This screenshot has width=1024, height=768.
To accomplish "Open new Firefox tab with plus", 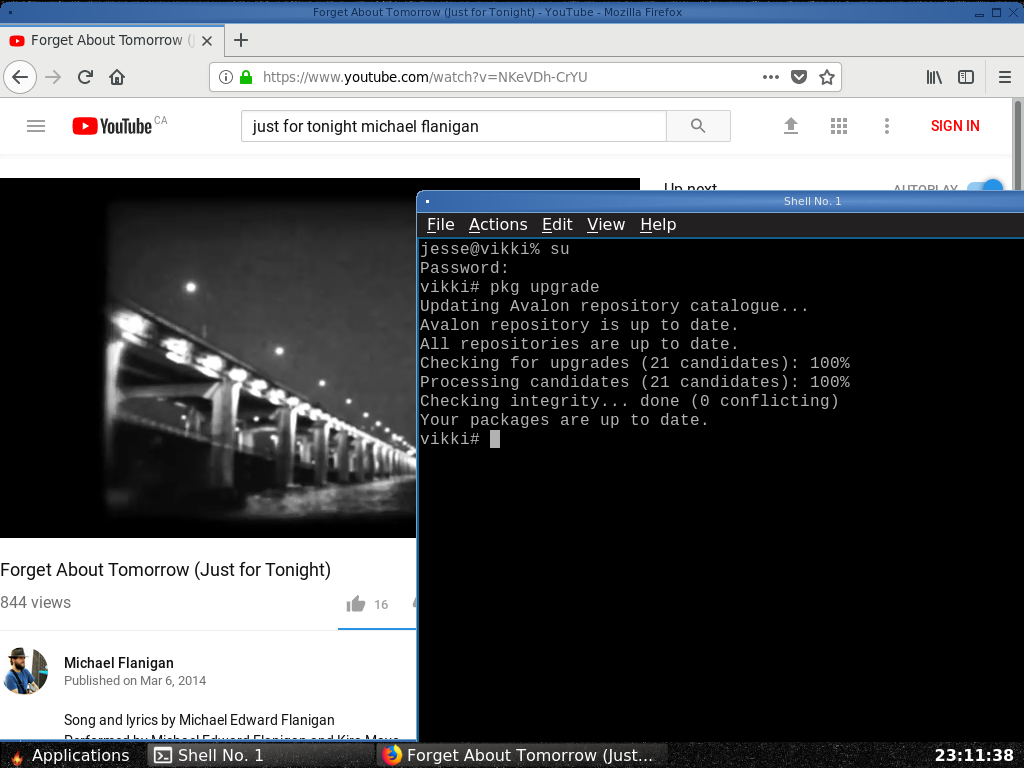I will (x=241, y=40).
